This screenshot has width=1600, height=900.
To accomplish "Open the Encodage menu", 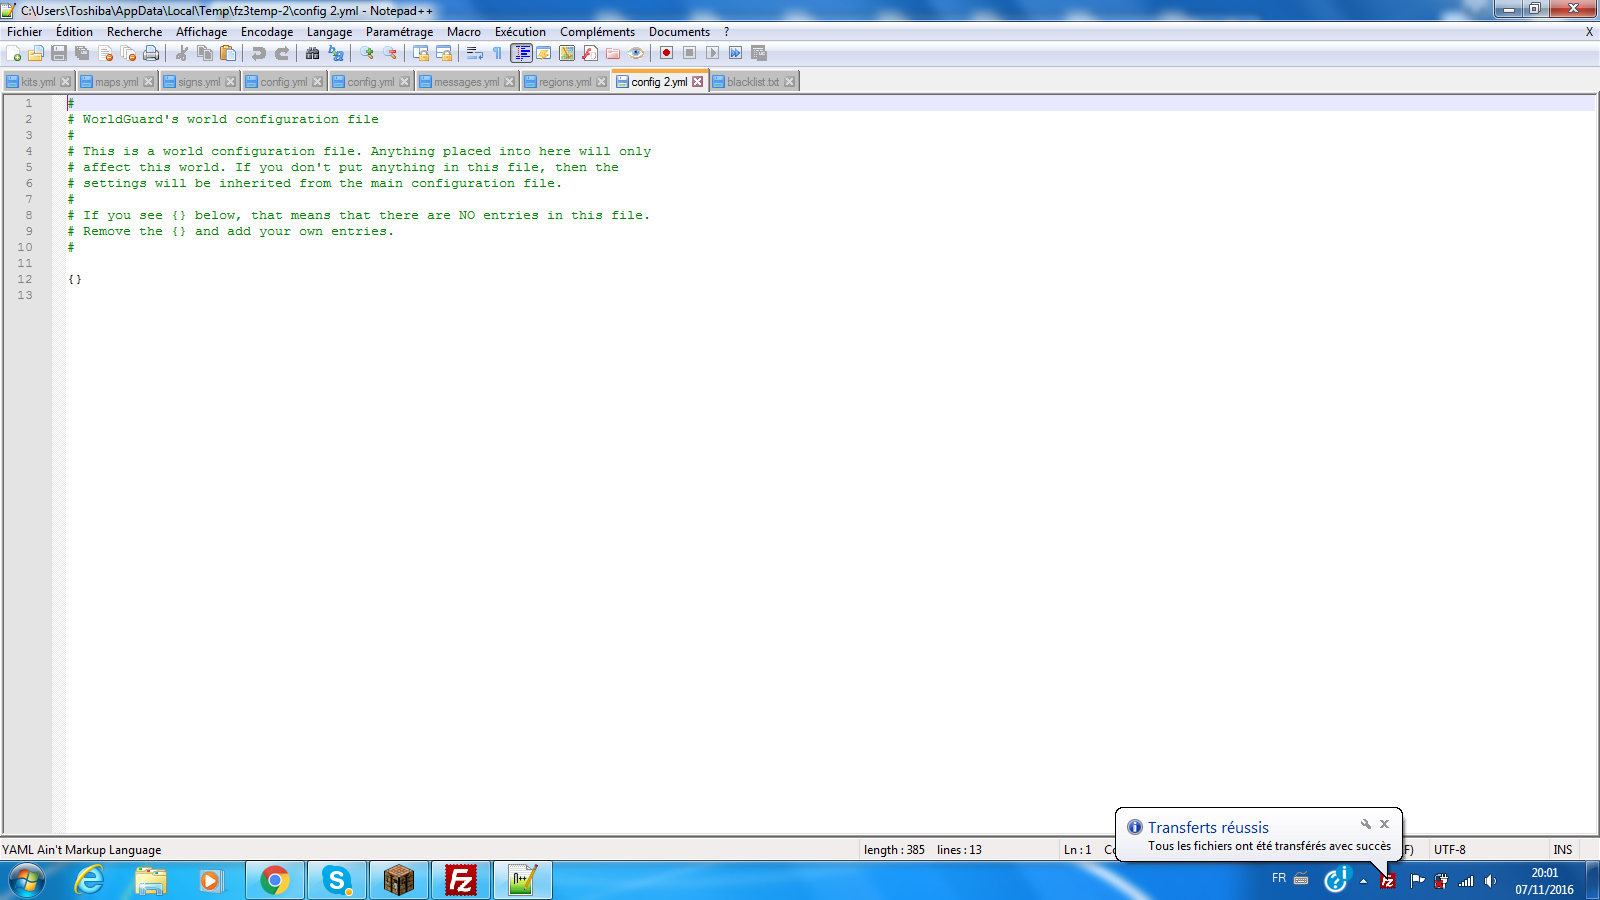I will click(267, 32).
